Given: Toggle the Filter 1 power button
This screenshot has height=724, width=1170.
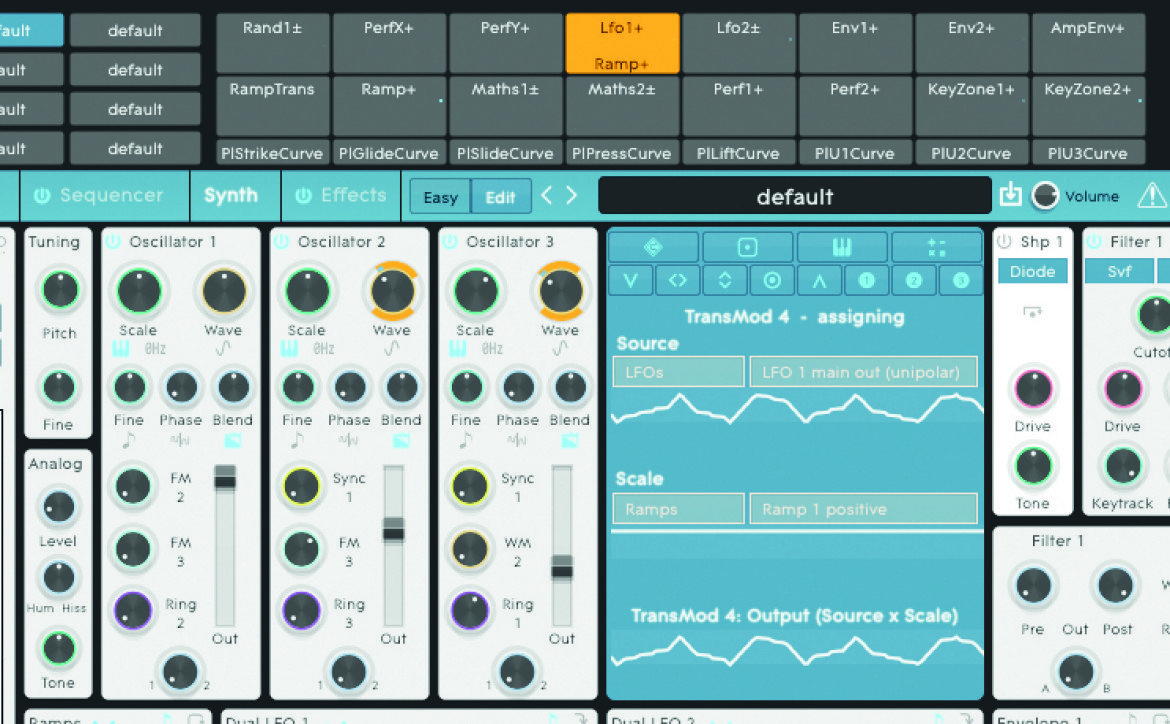Looking at the screenshot, I should click(x=1094, y=242).
